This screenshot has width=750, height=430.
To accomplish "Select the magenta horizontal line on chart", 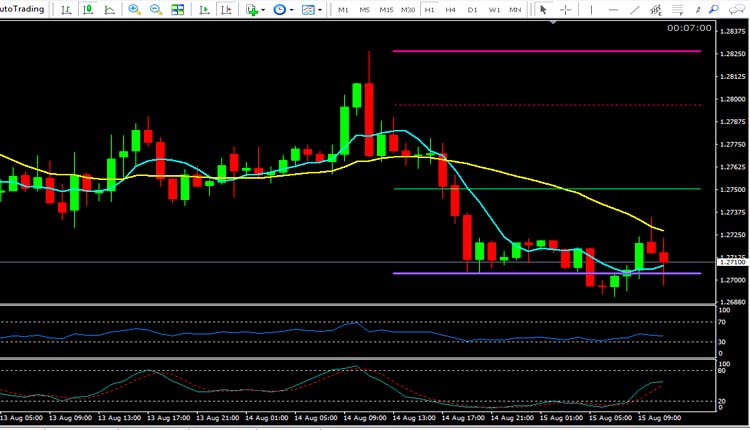I will (547, 51).
